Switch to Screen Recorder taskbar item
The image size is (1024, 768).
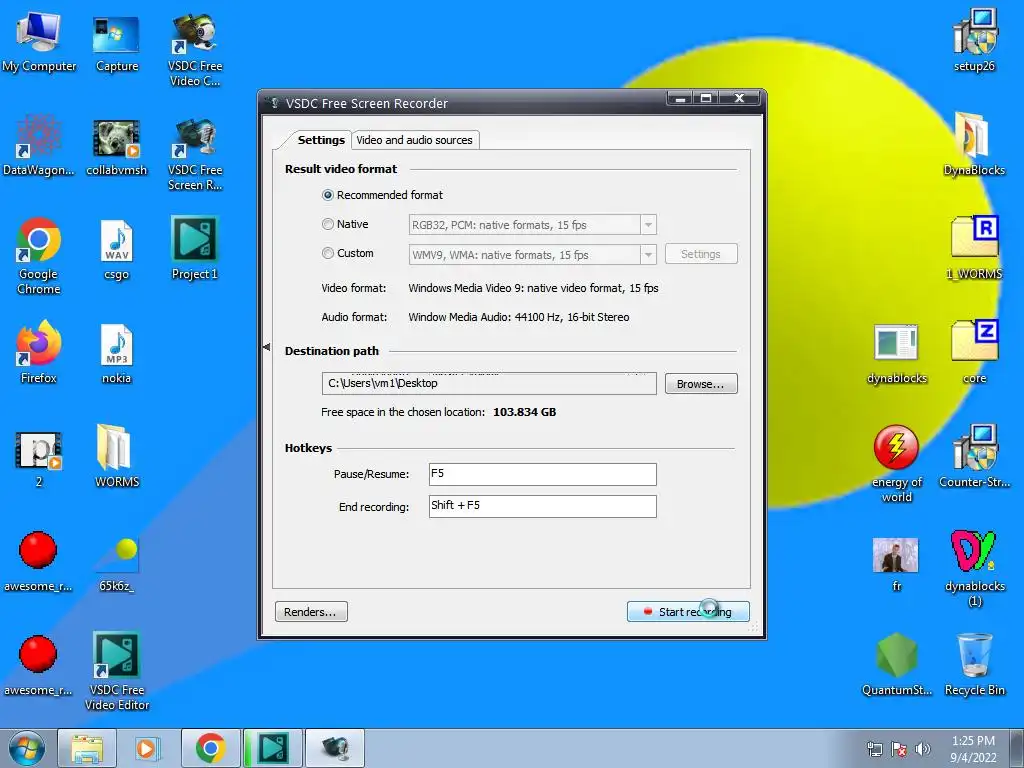point(334,748)
